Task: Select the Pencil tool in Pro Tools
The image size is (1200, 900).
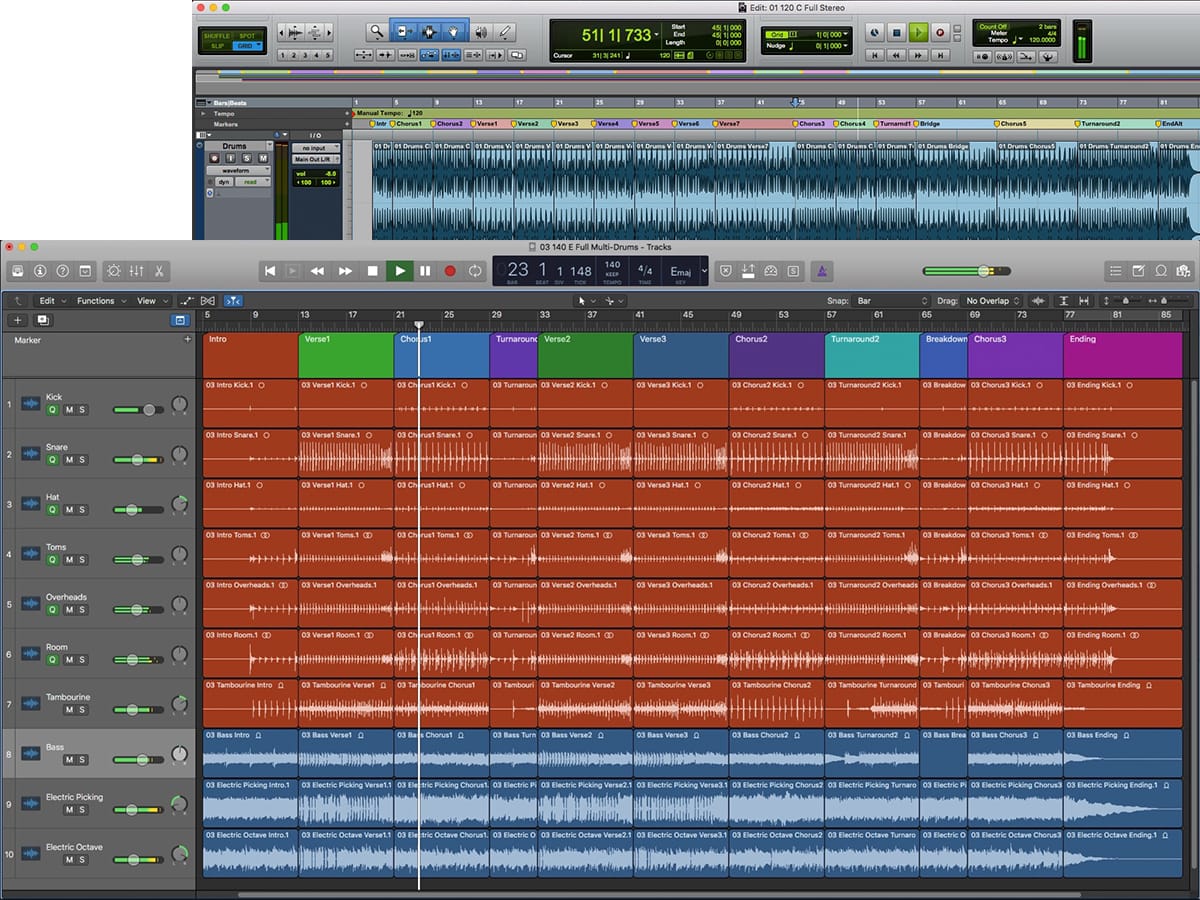Action: [x=505, y=32]
